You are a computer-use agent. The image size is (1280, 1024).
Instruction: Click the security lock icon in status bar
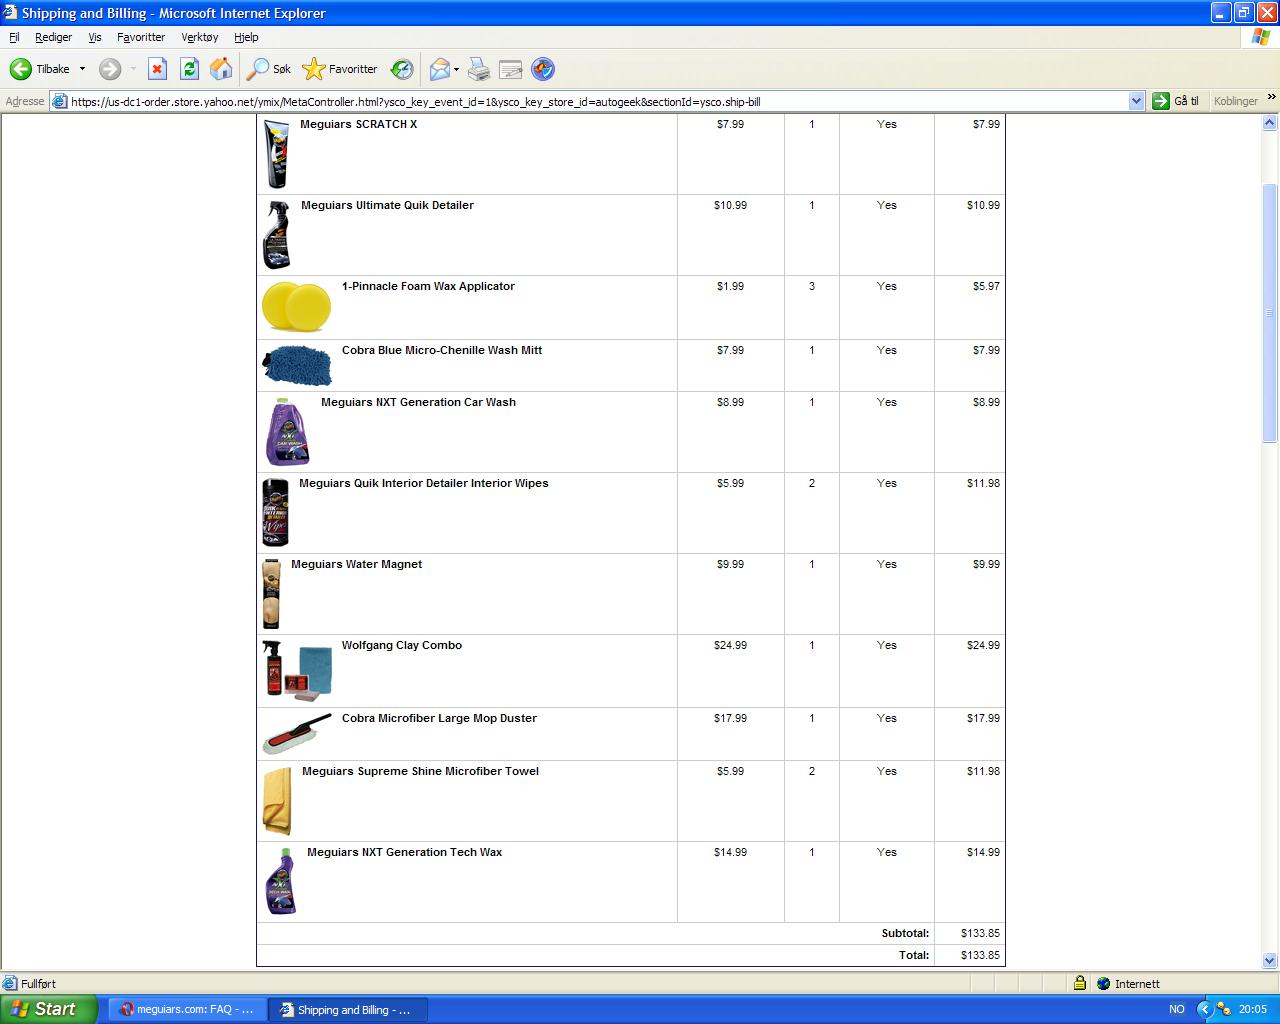[1080, 983]
